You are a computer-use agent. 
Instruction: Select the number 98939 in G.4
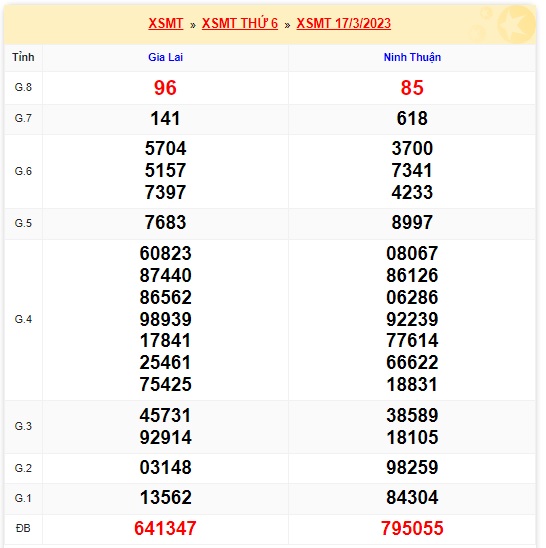click(165, 319)
